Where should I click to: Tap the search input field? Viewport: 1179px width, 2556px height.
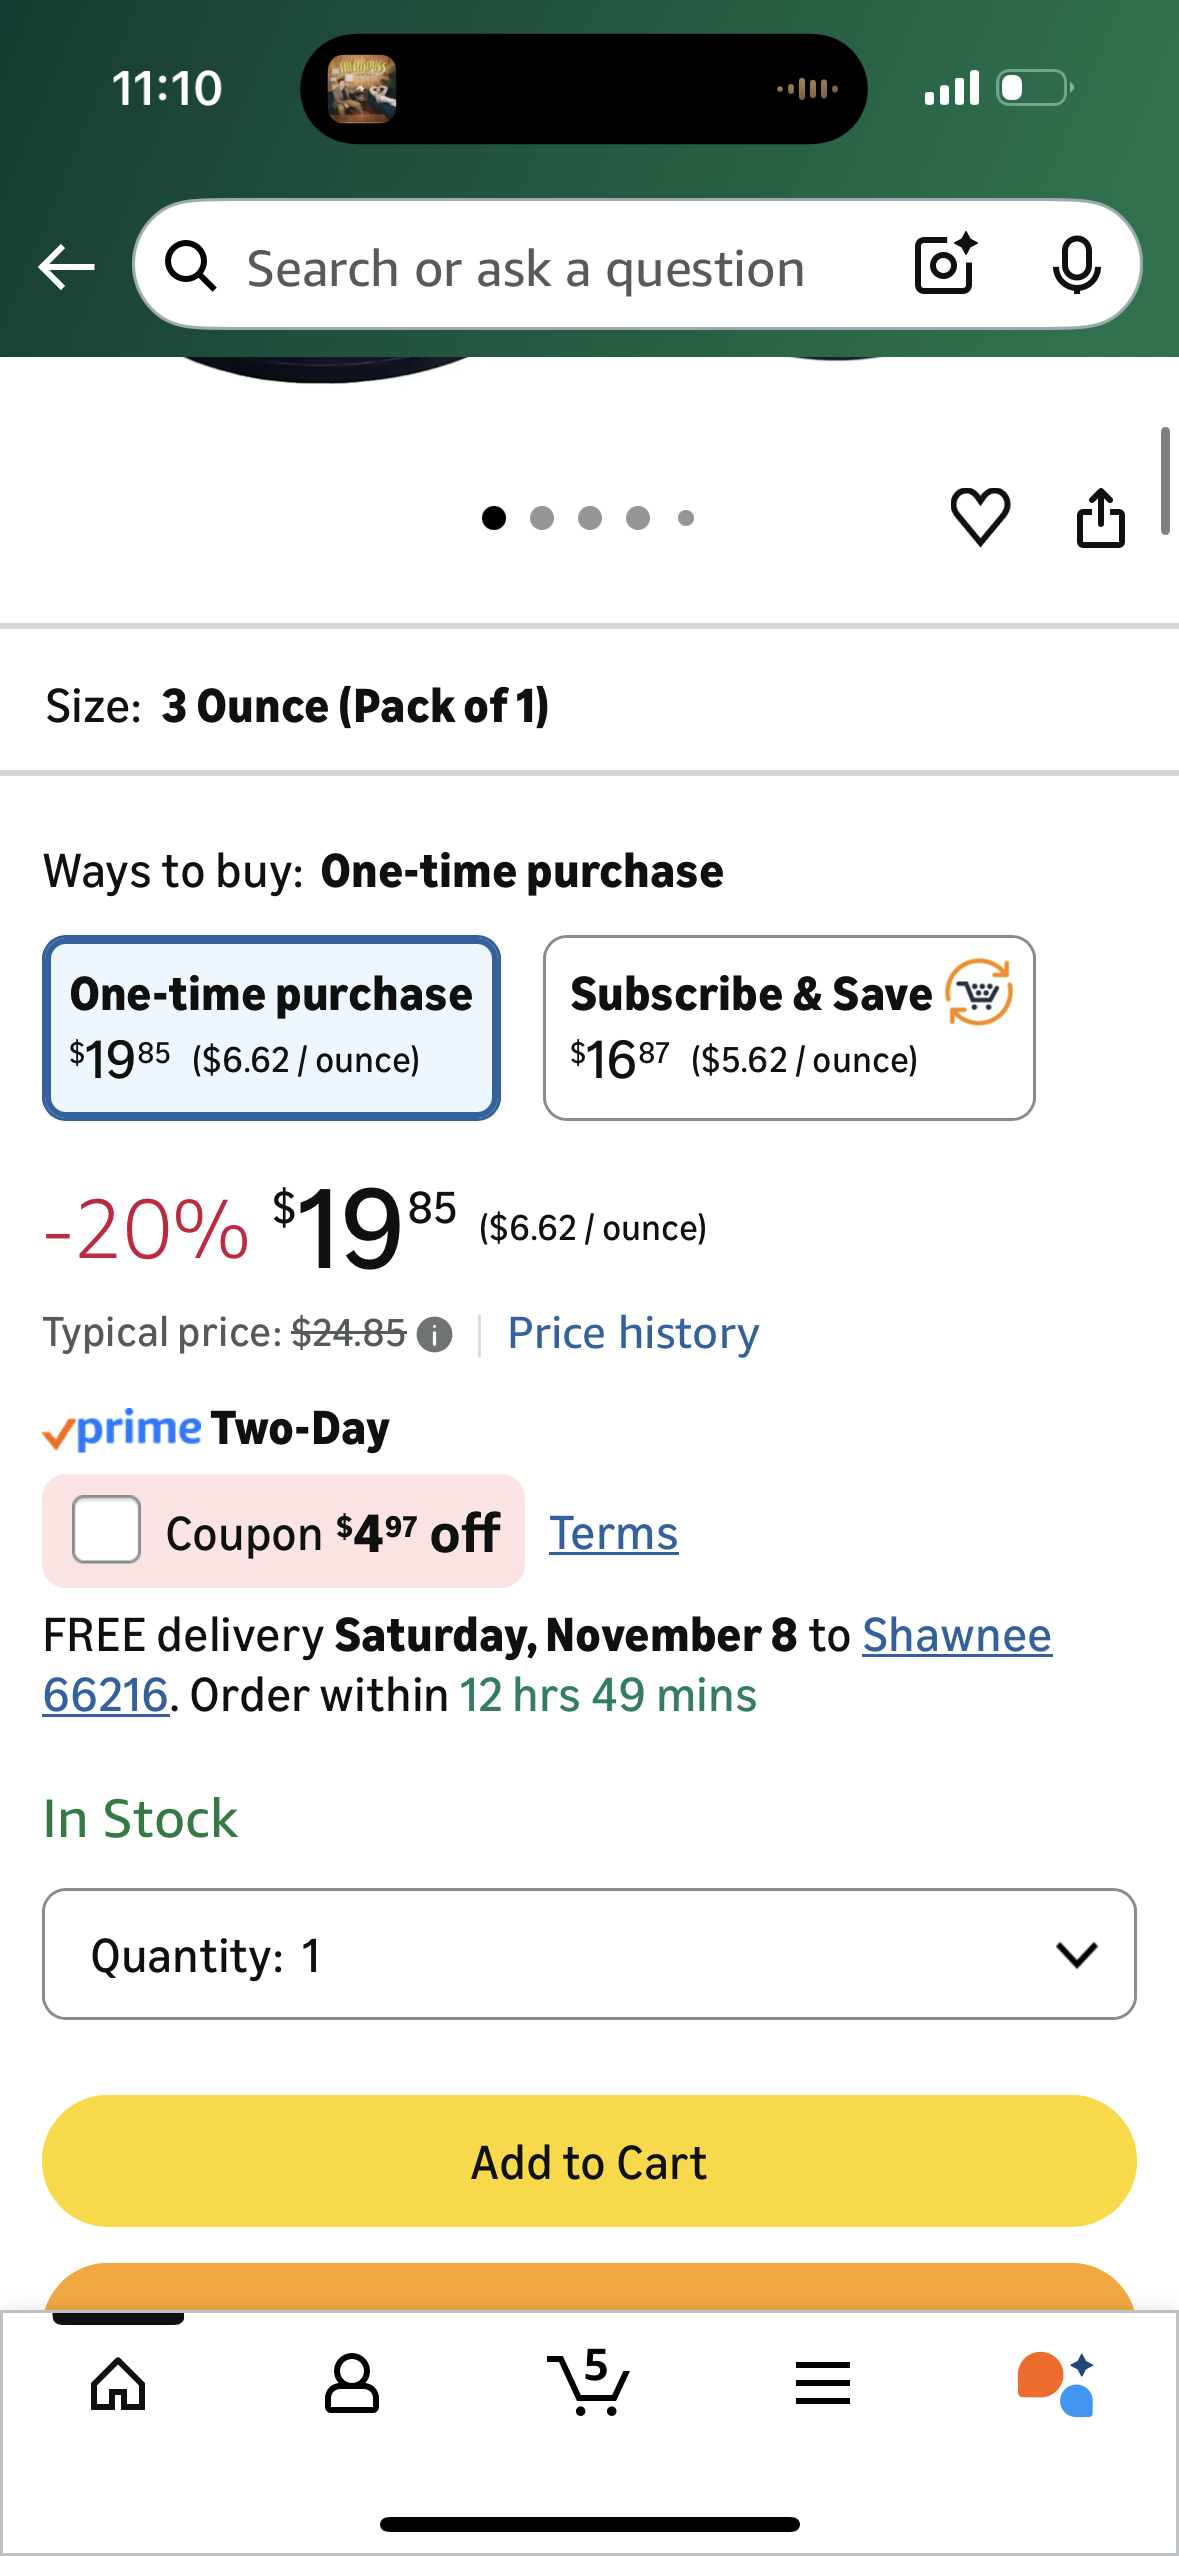click(x=525, y=268)
